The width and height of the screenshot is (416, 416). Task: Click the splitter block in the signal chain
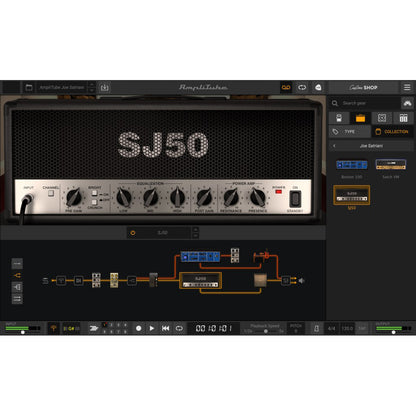click(132, 281)
